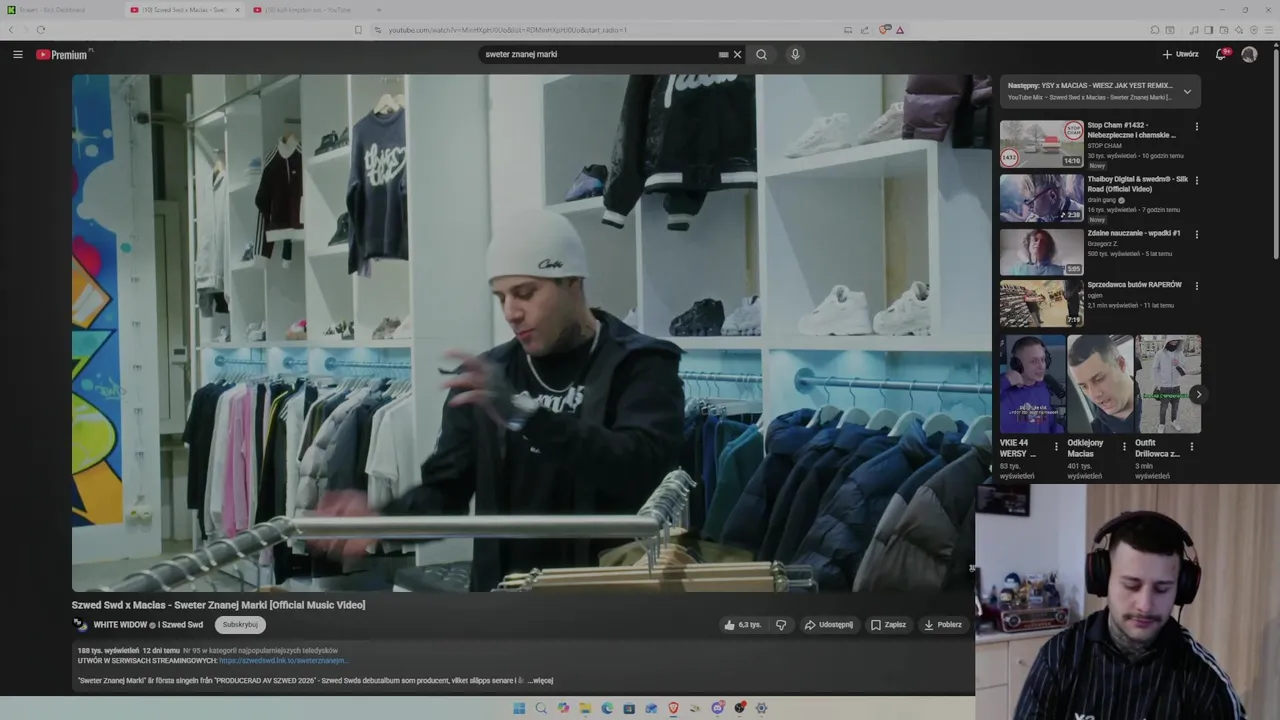Image resolution: width=1280 pixels, height=720 pixels.
Task: Open the WHITE WIDOW | Szwed Swd channel name
Action: coord(148,624)
